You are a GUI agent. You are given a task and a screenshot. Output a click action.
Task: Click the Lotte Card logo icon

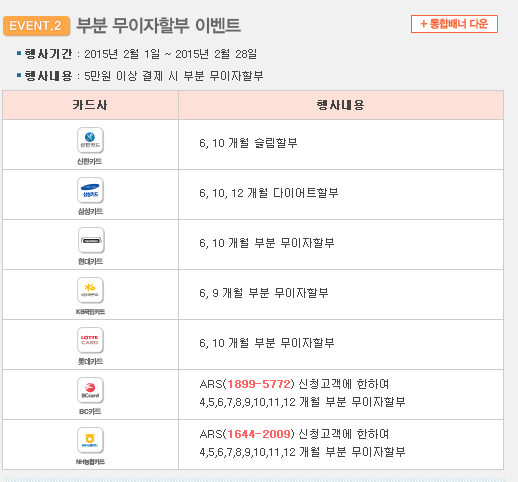tap(90, 340)
